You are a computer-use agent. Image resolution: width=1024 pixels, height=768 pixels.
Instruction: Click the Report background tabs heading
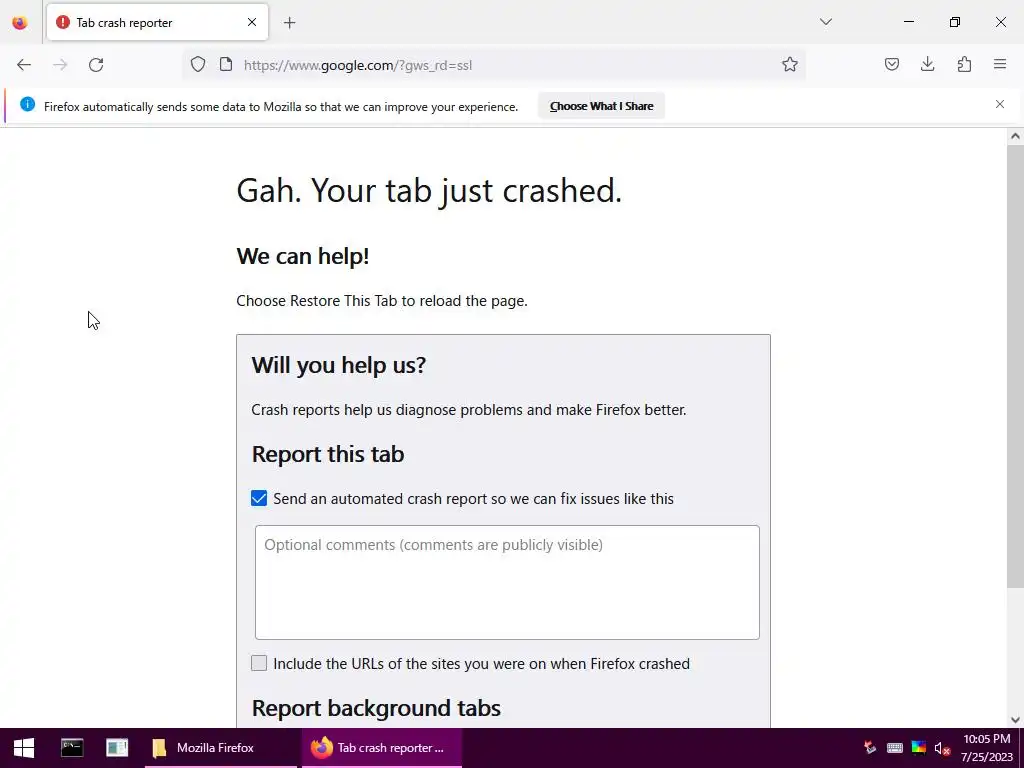click(x=376, y=708)
